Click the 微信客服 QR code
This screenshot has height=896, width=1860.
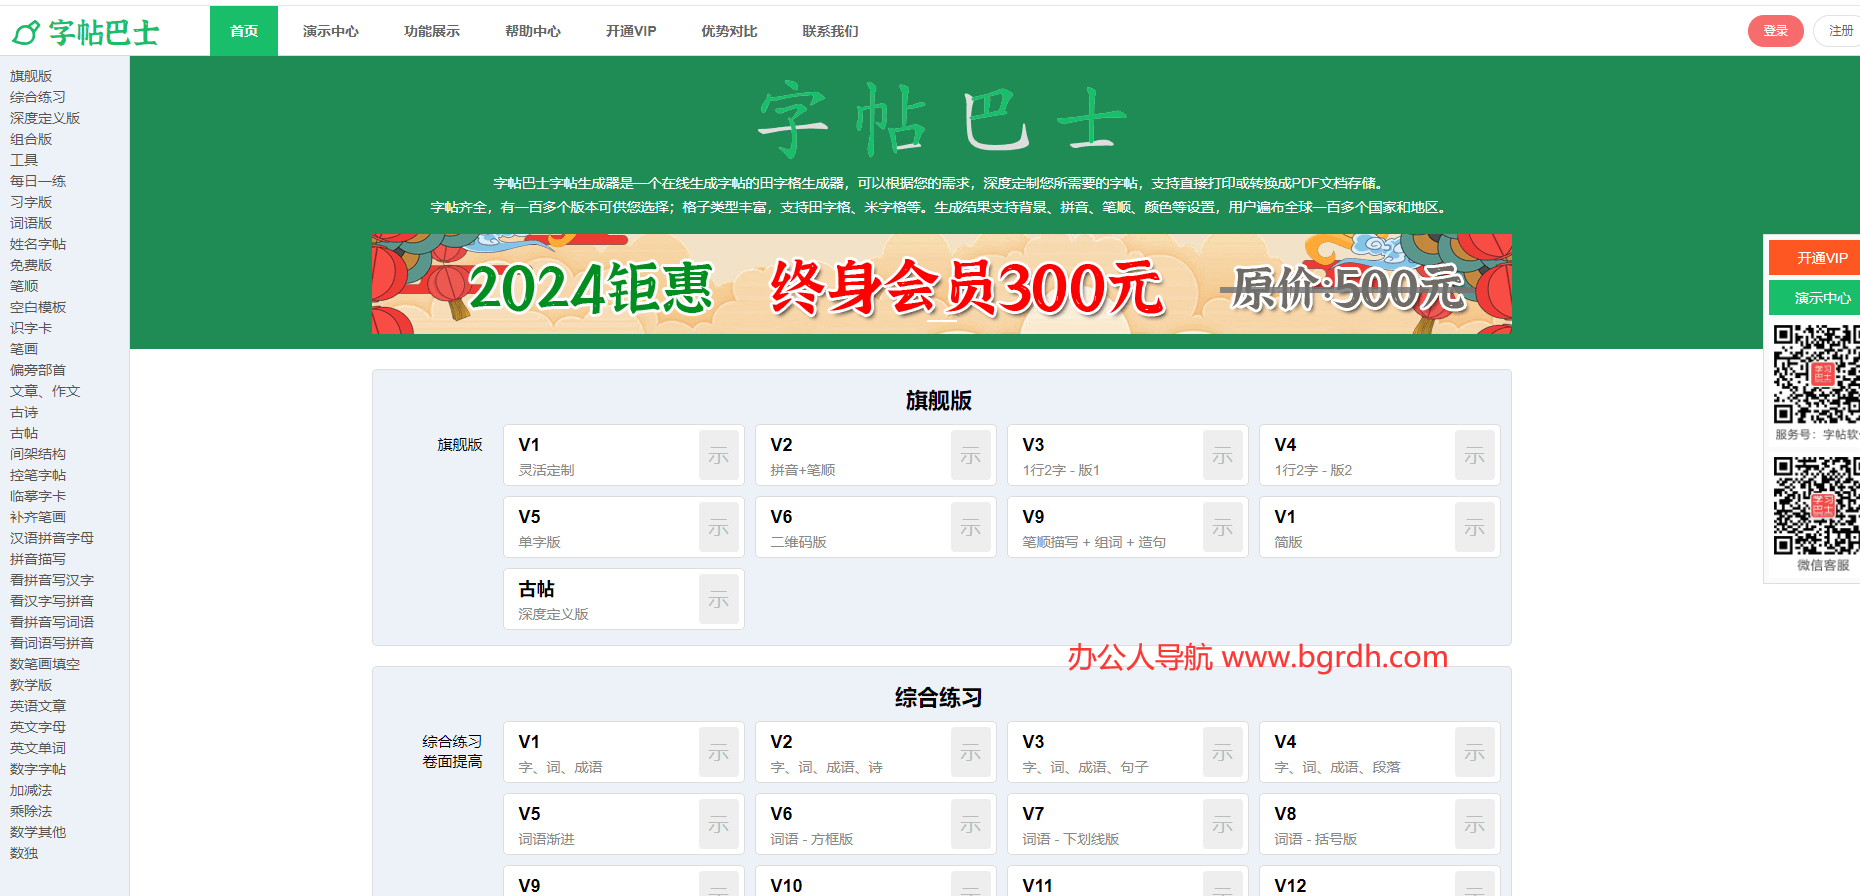coord(1815,506)
